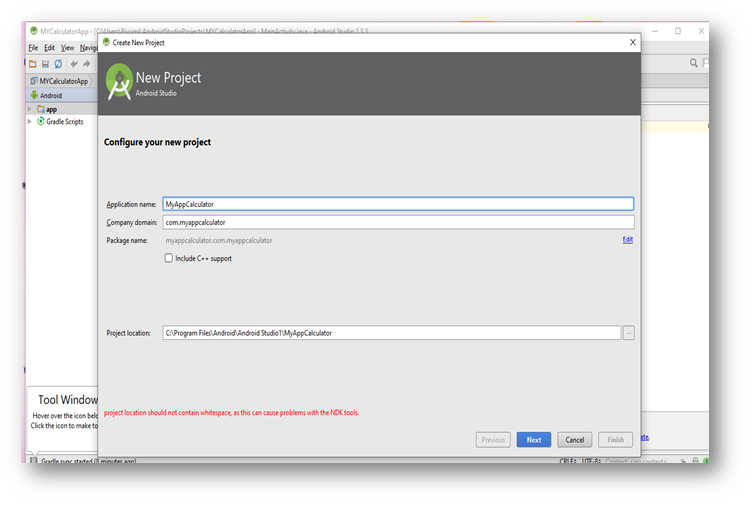This screenshot has height=505, width=751.
Task: Click the app module folder icon
Action: [41, 109]
